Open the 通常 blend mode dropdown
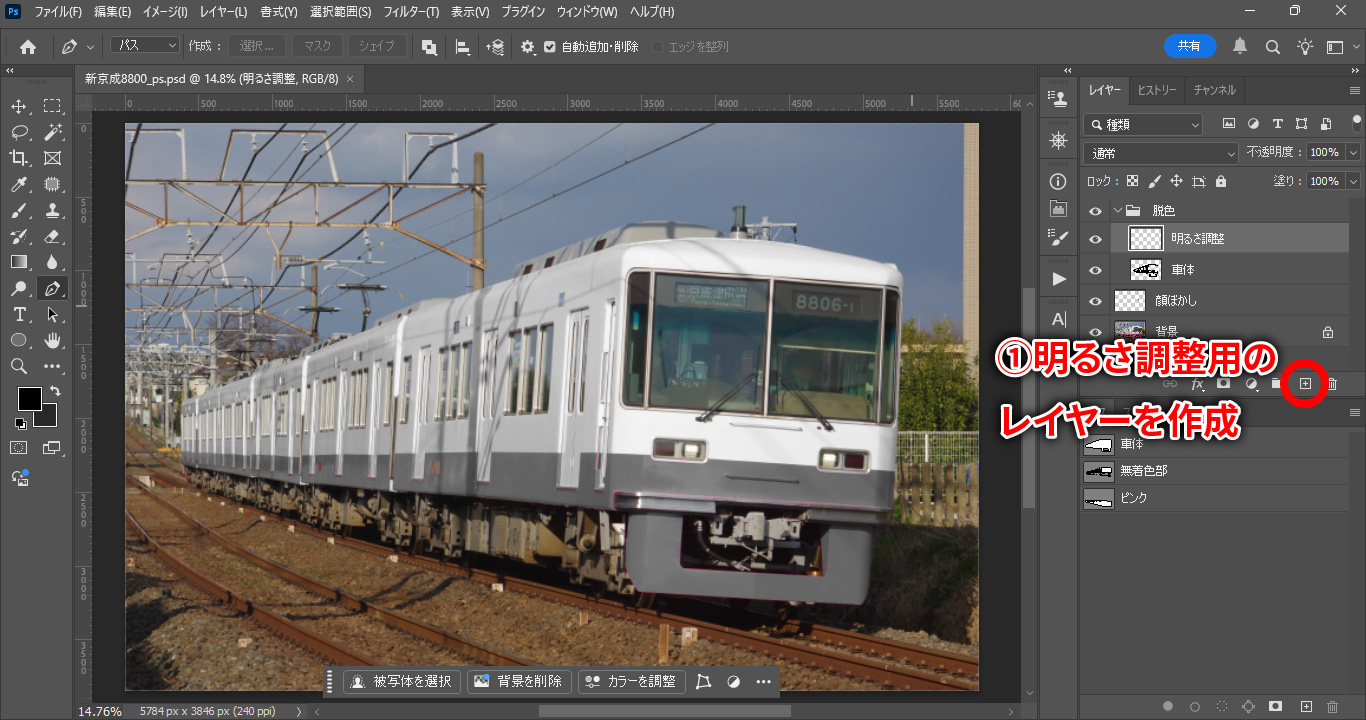Viewport: 1366px width, 720px height. [x=1161, y=153]
